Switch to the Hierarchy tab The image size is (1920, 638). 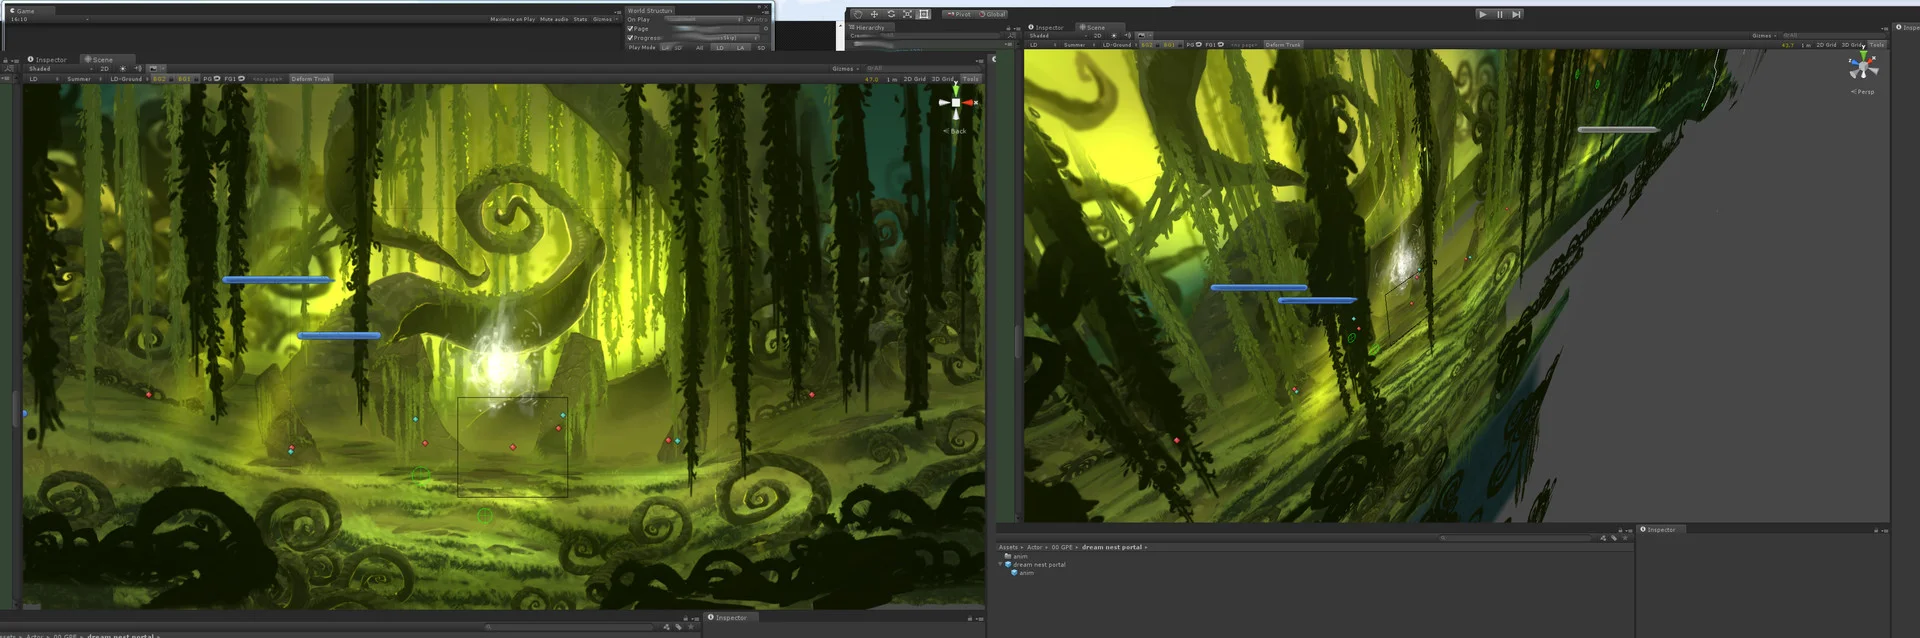(x=868, y=27)
